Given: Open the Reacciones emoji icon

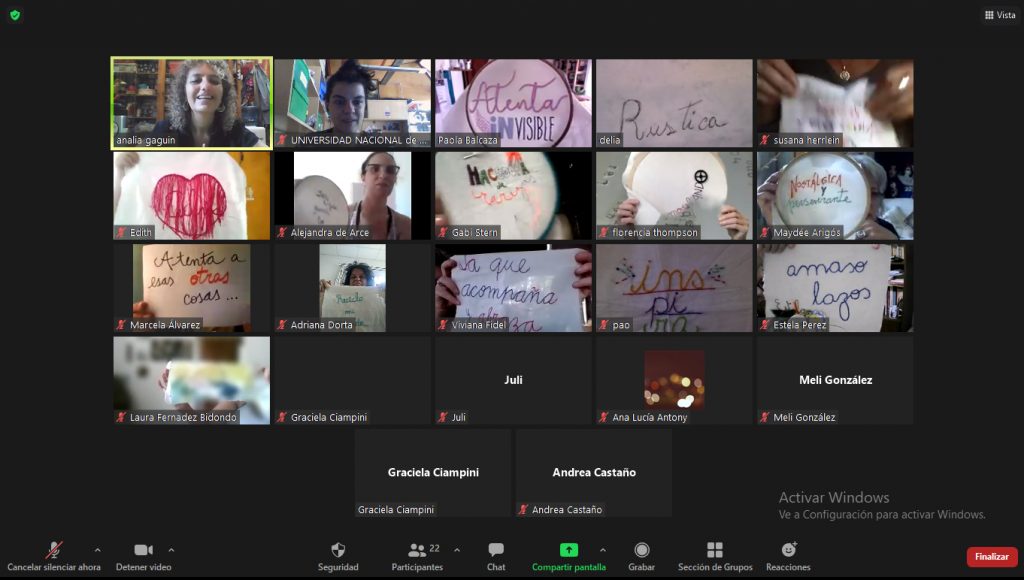Looking at the screenshot, I should tap(788, 550).
